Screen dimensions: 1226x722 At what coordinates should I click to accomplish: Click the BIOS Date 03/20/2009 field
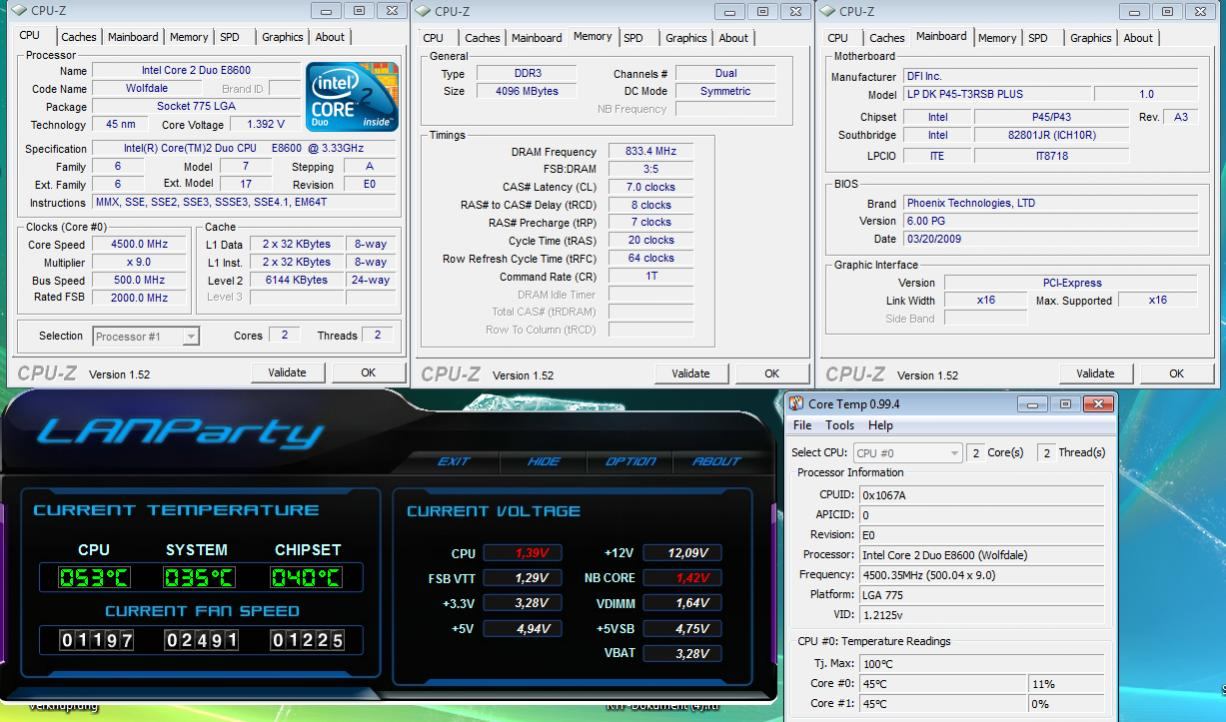pos(1051,239)
